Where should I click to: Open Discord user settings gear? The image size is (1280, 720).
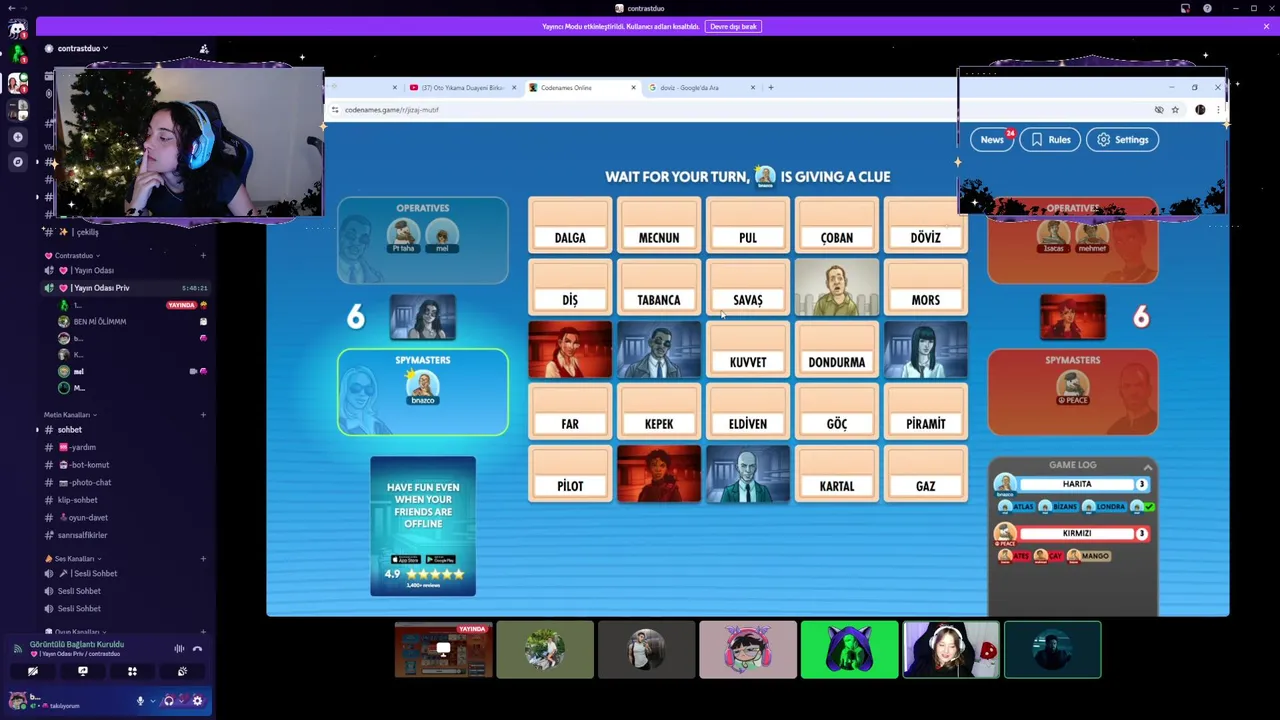197,701
